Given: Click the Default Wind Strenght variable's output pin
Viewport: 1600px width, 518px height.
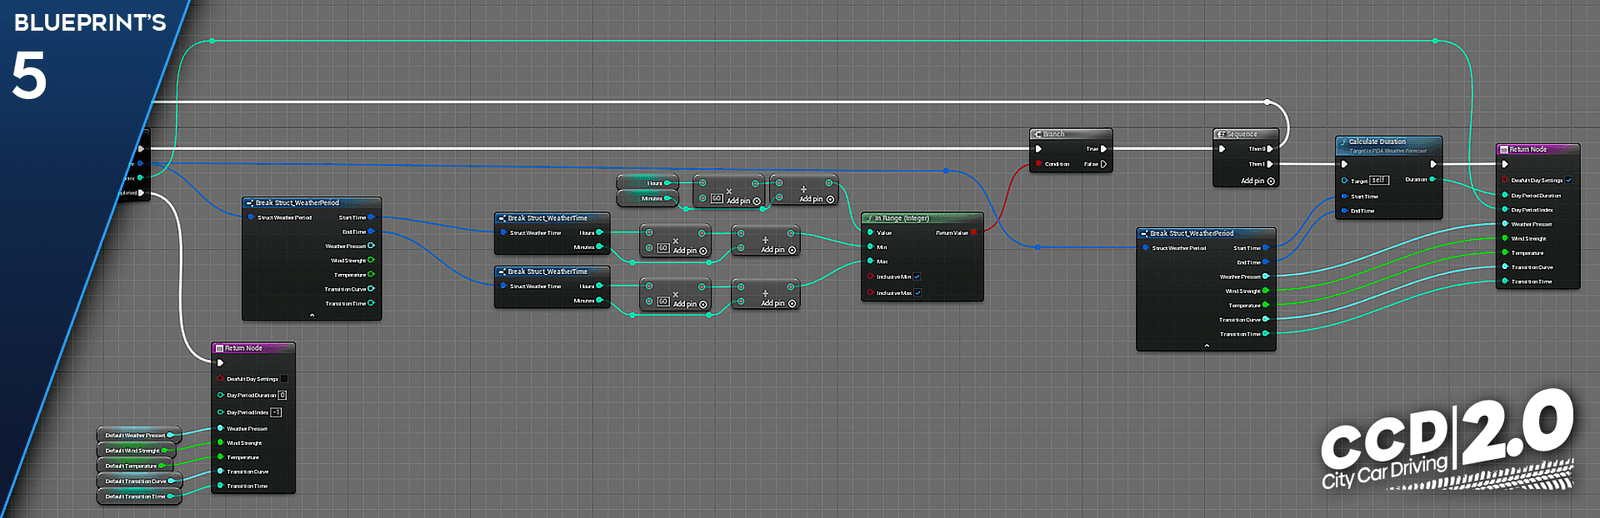Looking at the screenshot, I should [164, 451].
